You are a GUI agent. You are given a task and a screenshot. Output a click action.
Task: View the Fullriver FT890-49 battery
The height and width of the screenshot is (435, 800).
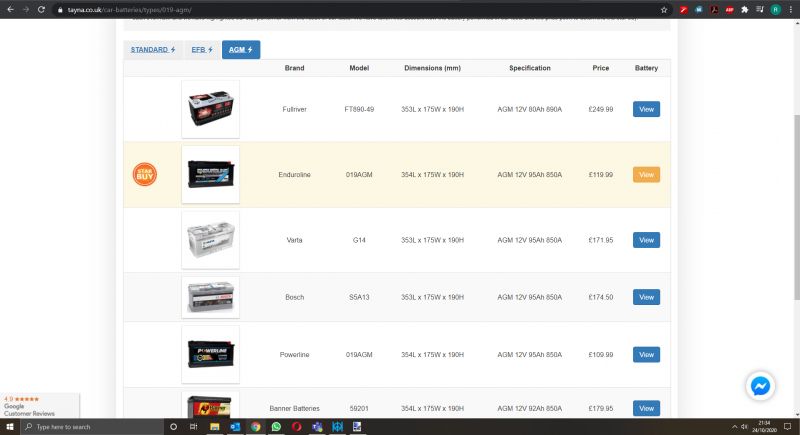(646, 109)
